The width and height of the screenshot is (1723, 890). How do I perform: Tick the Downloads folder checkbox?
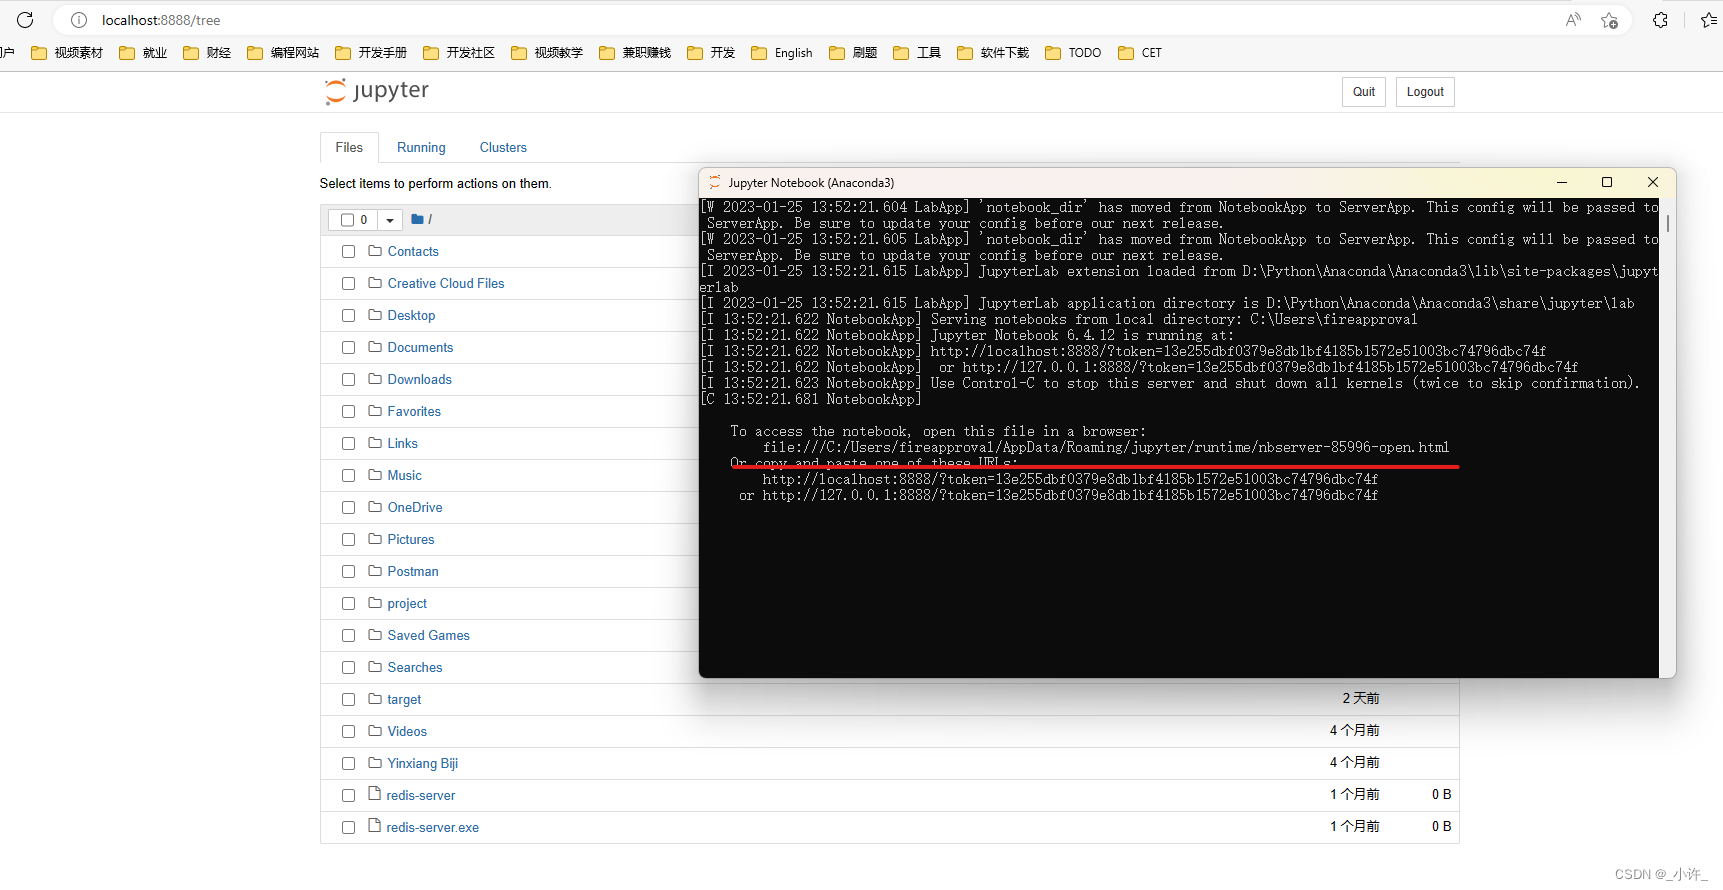tap(348, 380)
